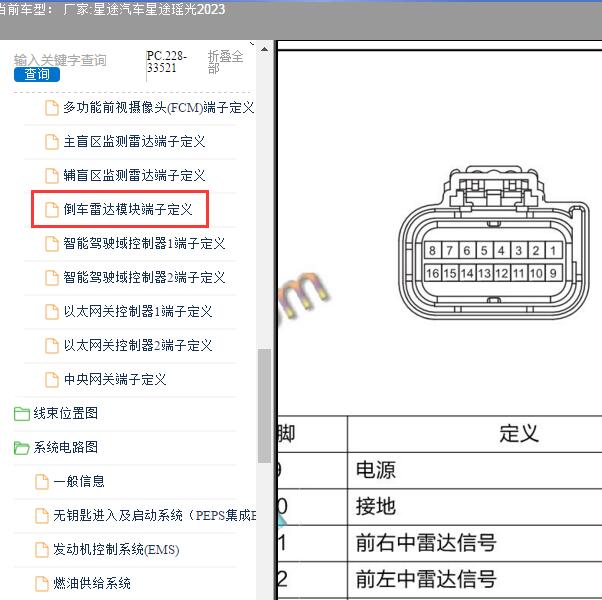This screenshot has height=600, width=602.
Task: Select 倒车雷达模块端子定义 entry
Action: tap(128, 209)
